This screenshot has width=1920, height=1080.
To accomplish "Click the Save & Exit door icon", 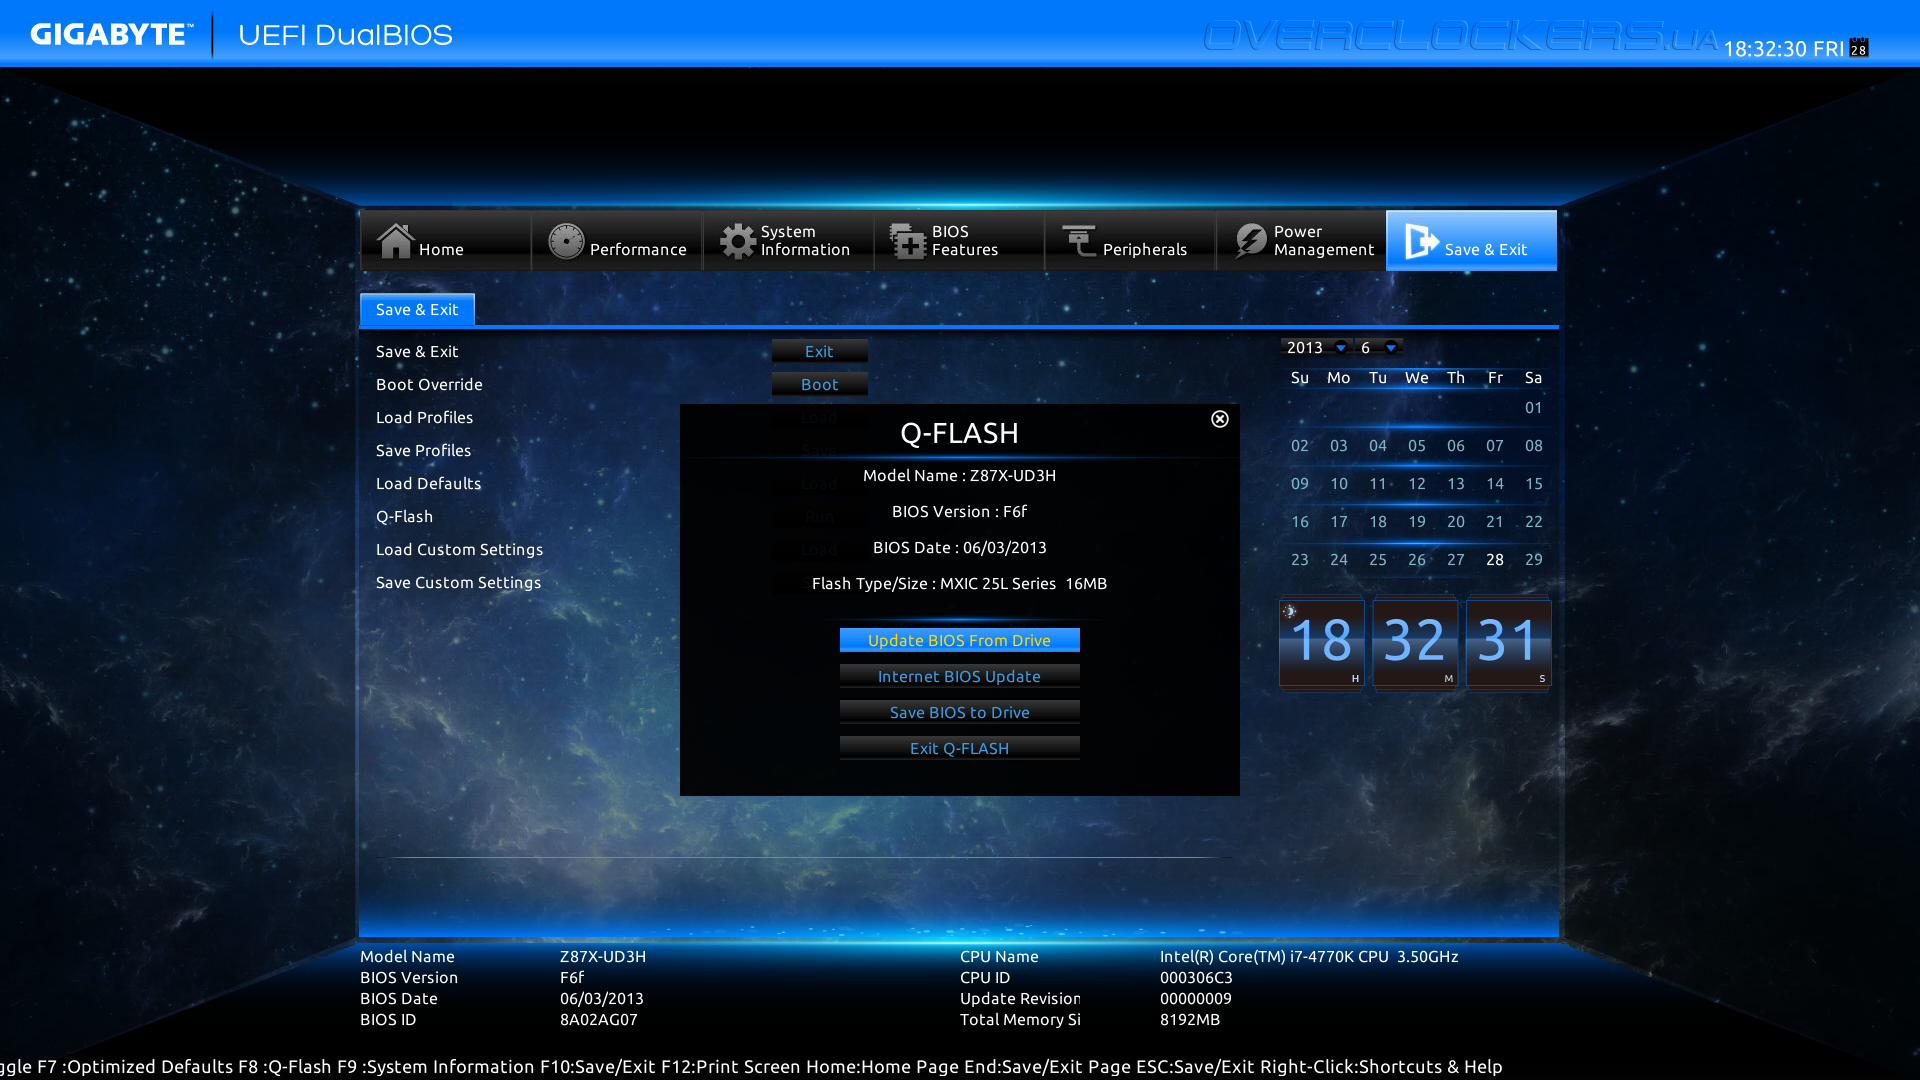I will [x=1421, y=241].
